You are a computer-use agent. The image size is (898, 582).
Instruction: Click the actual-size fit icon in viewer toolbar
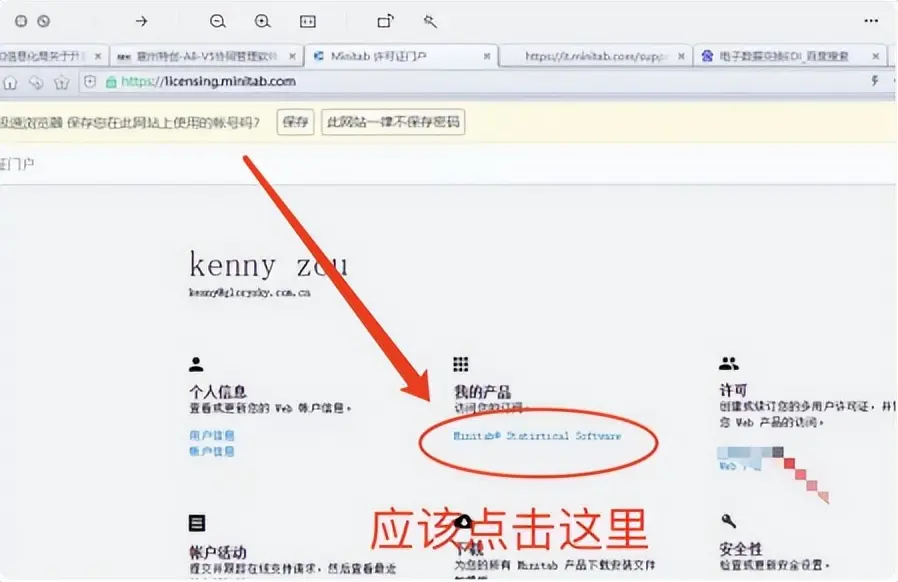[x=308, y=21]
